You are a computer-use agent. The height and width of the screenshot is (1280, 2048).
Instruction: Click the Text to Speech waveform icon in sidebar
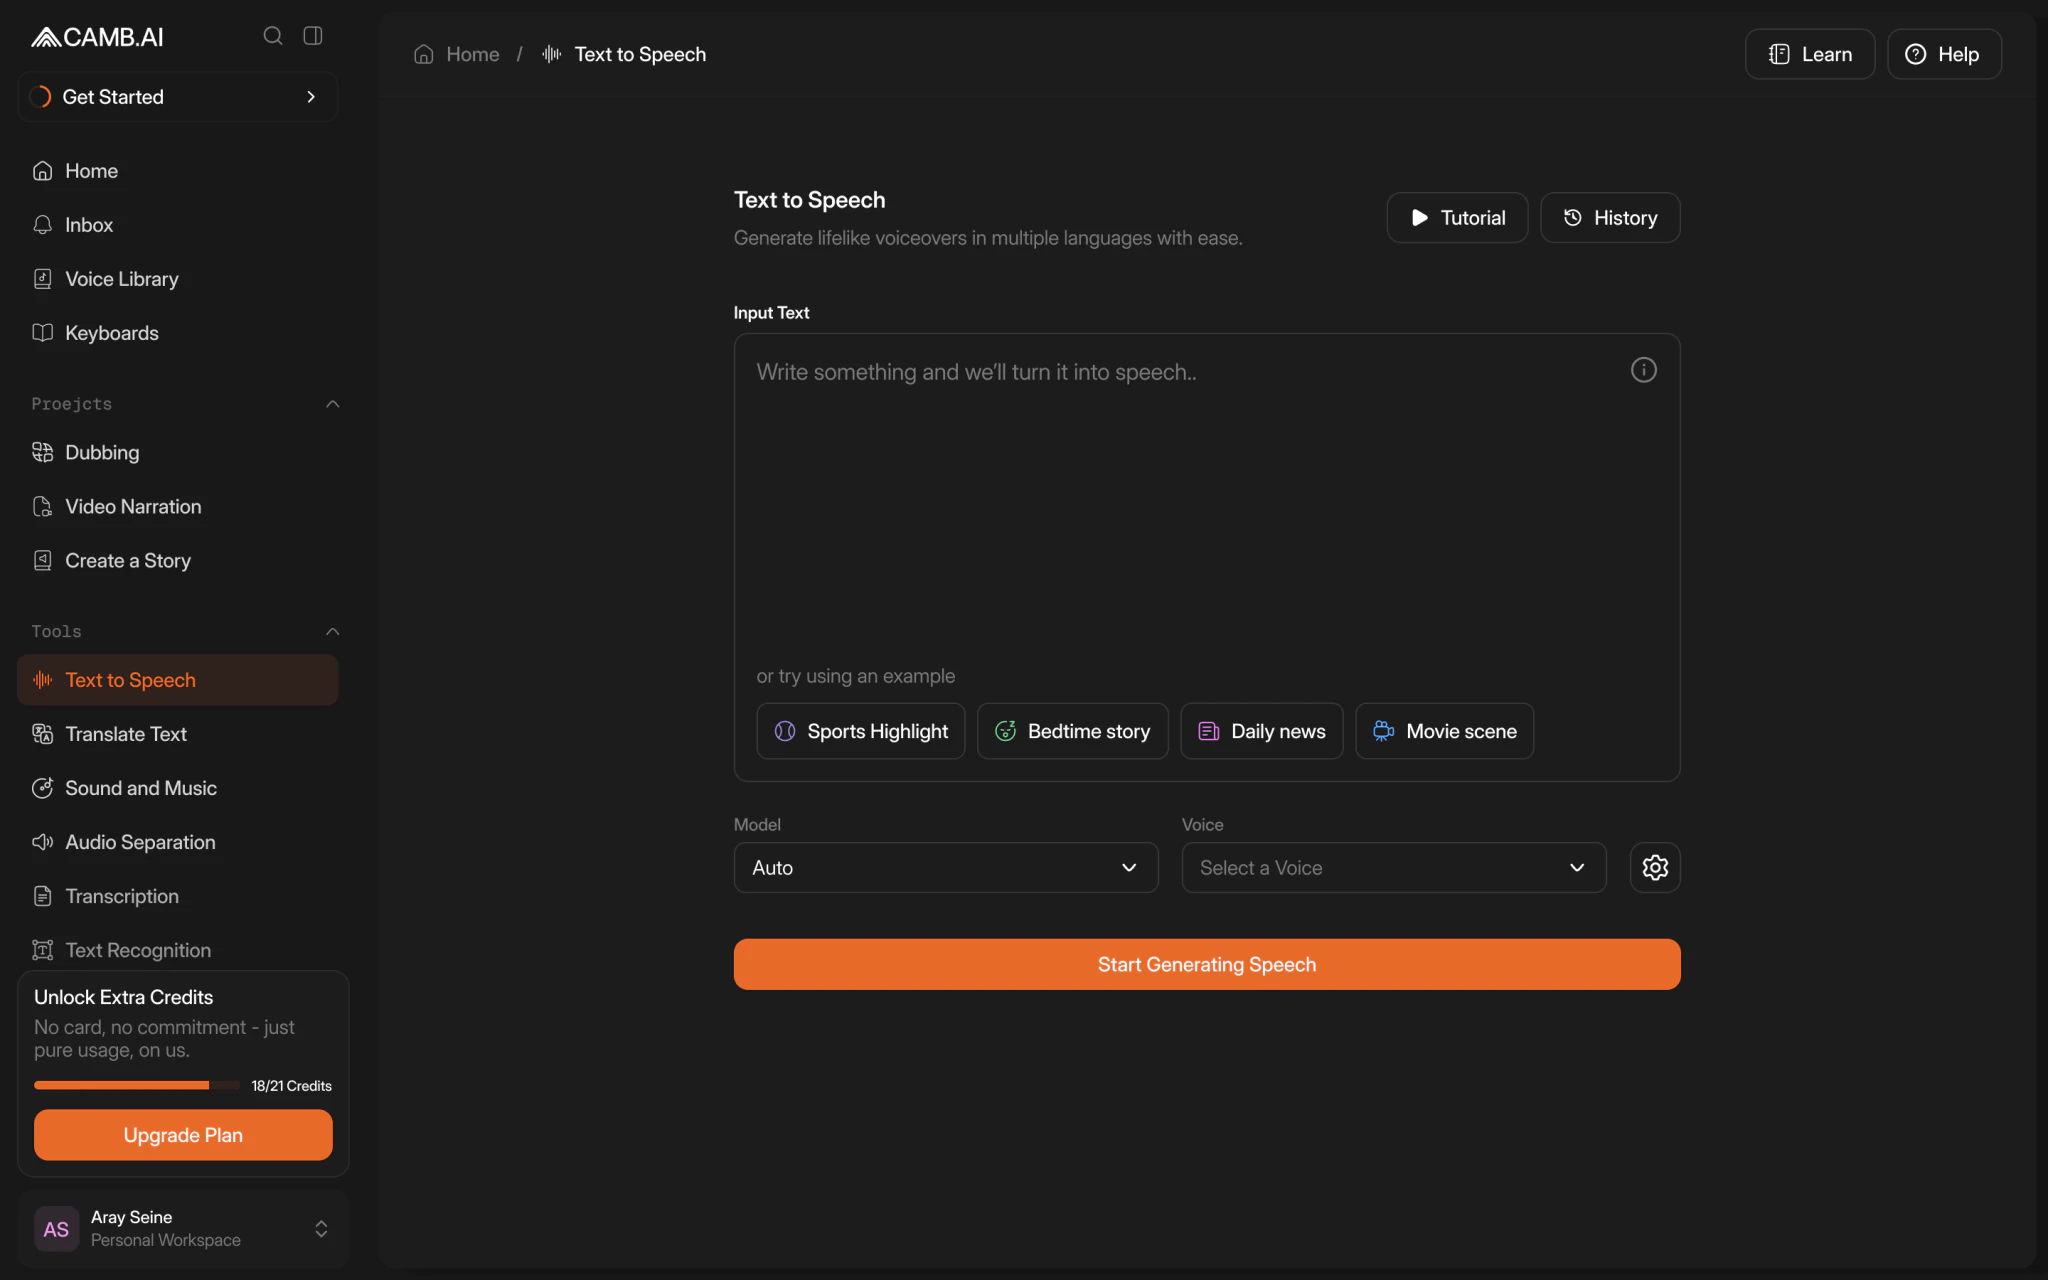coord(42,680)
